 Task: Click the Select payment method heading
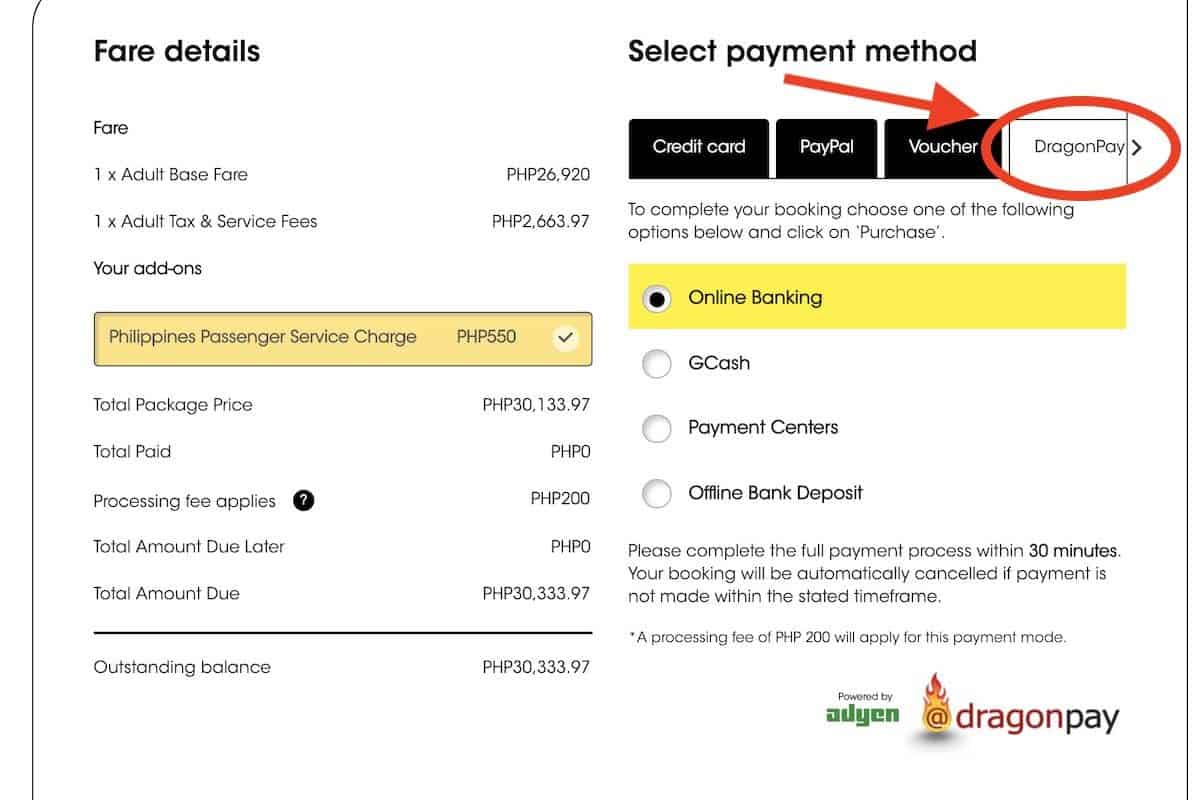(x=801, y=52)
